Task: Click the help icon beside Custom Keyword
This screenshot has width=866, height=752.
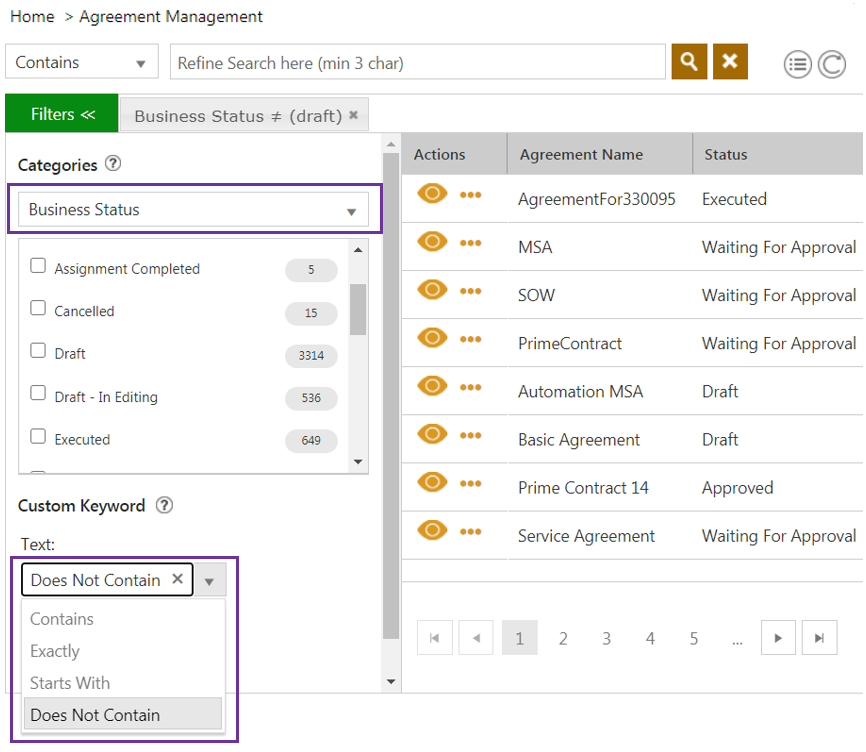Action: pos(165,505)
